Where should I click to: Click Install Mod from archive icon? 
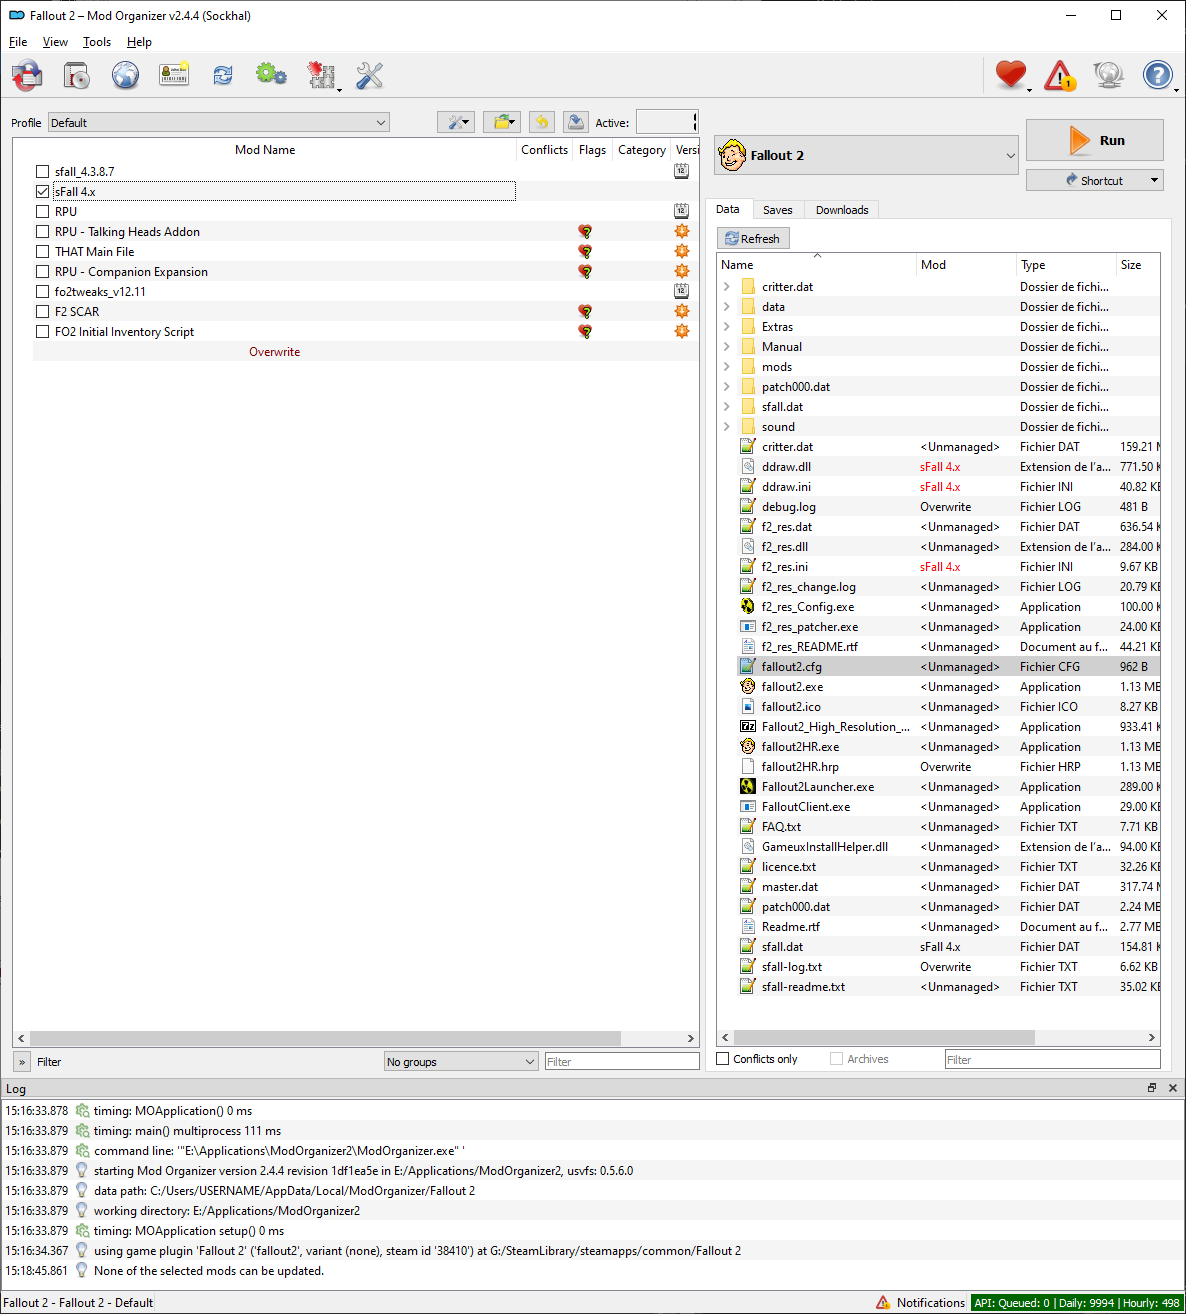tap(76, 75)
